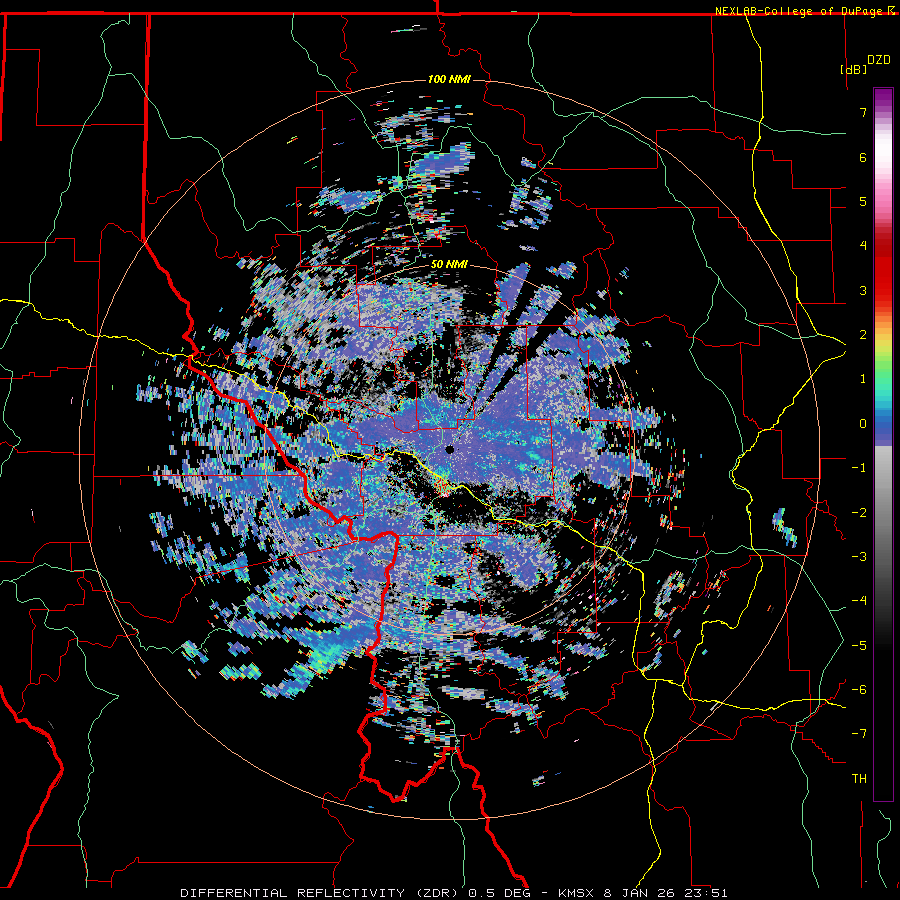900x900 pixels.
Task: Click the positive 7 value on scale
Action: [863, 112]
